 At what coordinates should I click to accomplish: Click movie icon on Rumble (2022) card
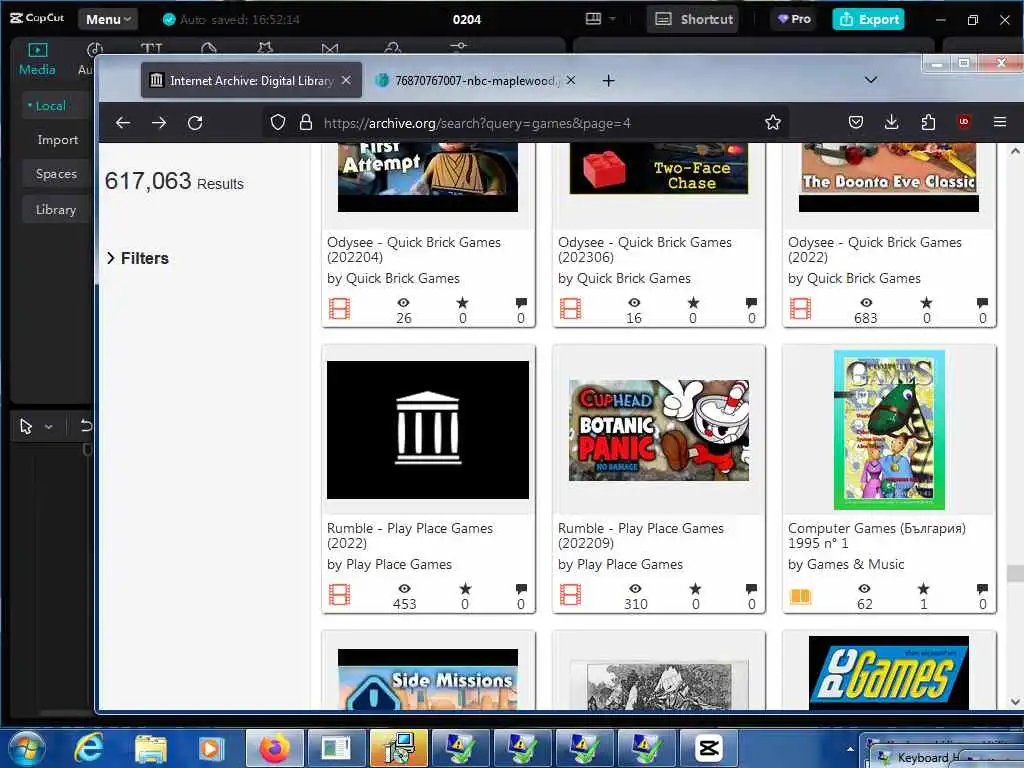339,595
